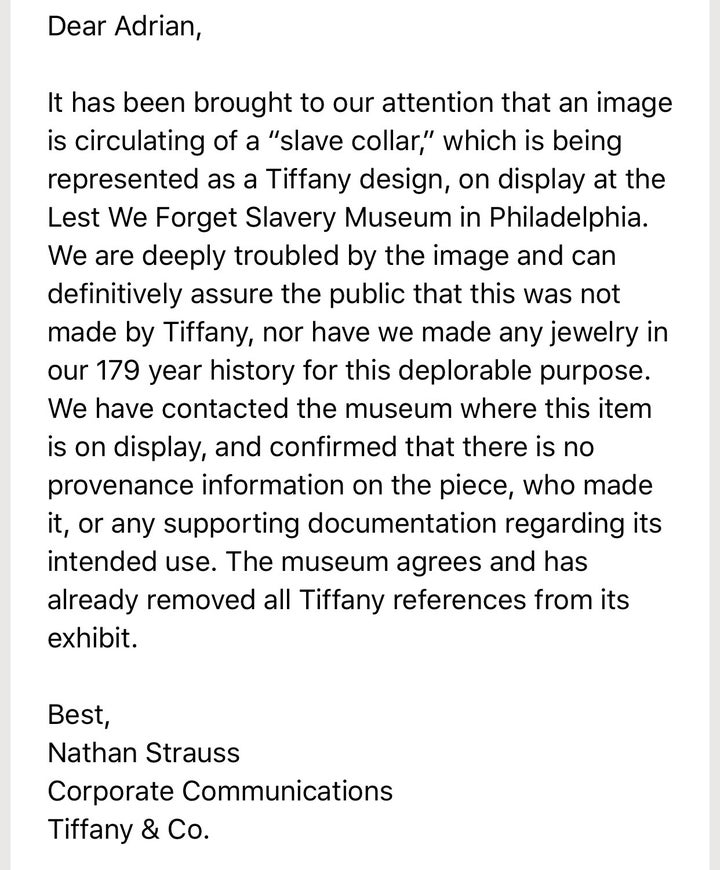Screen dimensions: 720x870
Task: Click the phrase "slave collar" in quotes
Action: (x=352, y=141)
